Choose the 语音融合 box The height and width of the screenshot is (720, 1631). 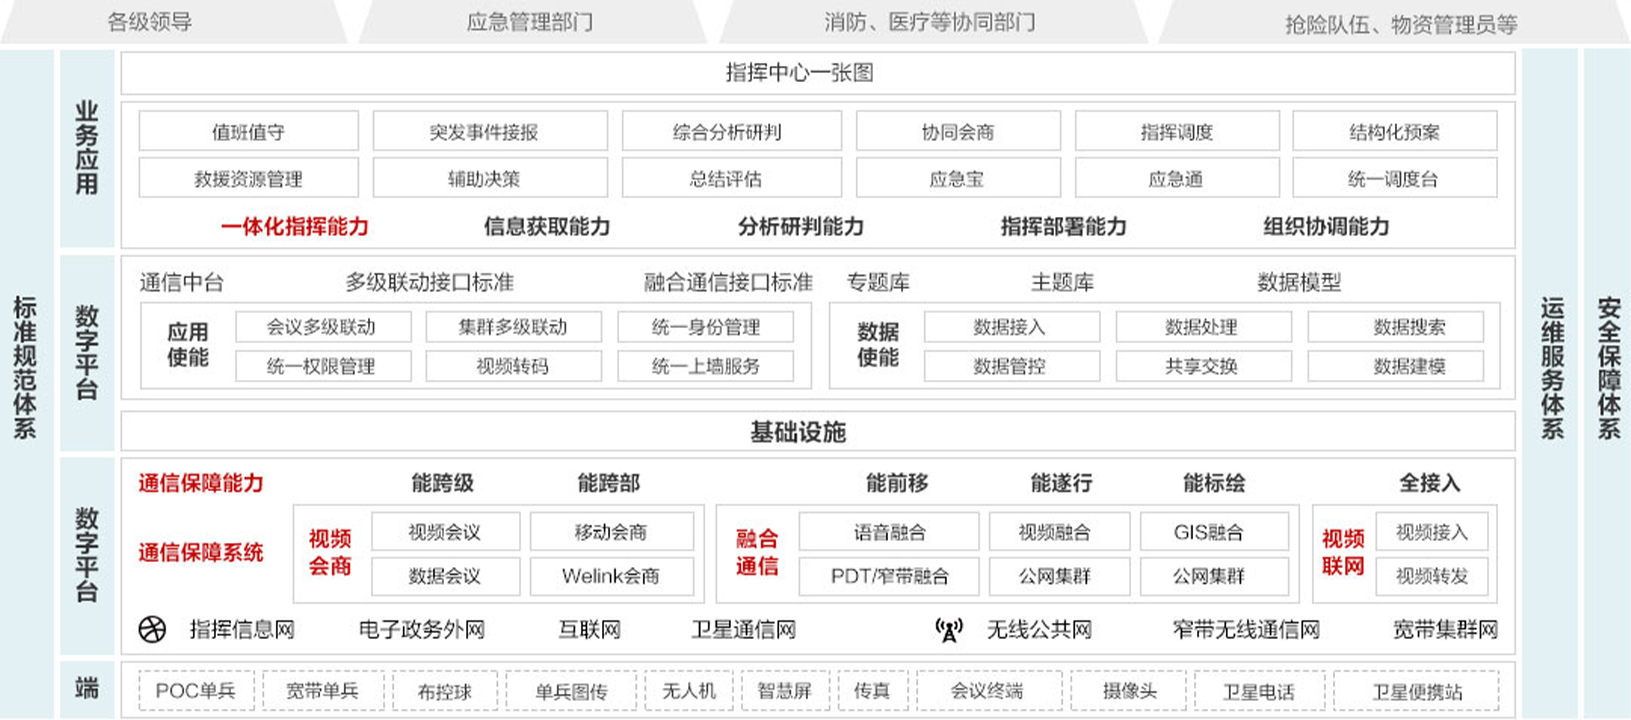[x=889, y=532]
